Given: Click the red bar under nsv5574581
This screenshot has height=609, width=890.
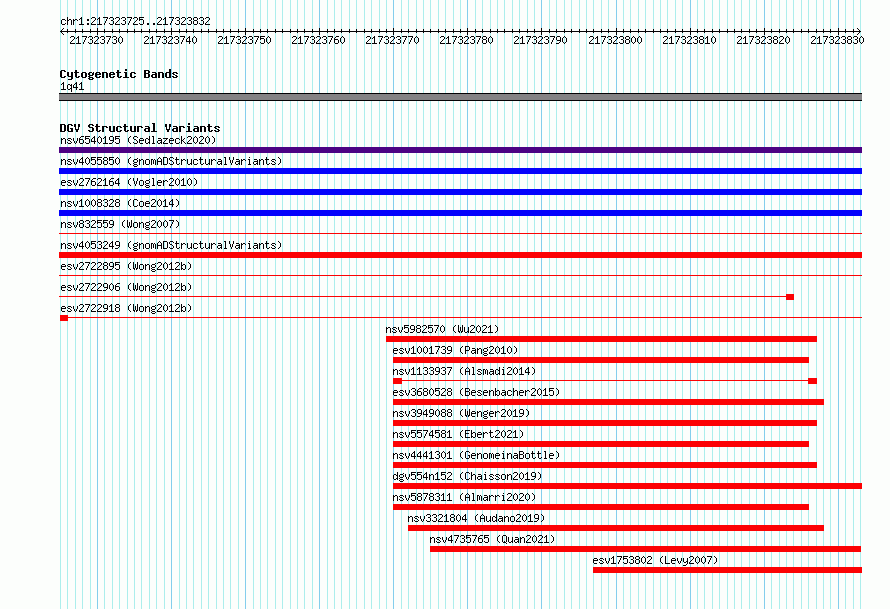Looking at the screenshot, I should [x=601, y=444].
